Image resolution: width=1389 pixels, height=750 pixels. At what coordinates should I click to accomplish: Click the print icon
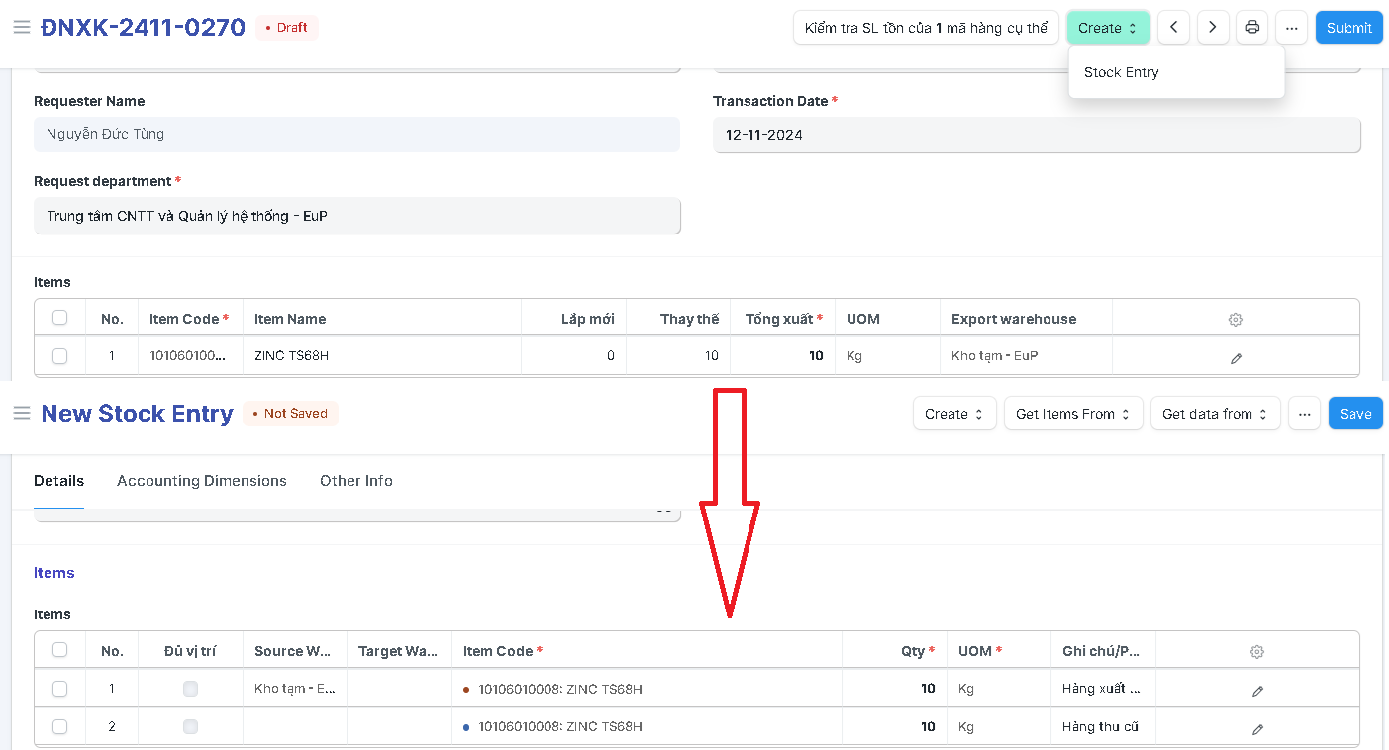1252,28
